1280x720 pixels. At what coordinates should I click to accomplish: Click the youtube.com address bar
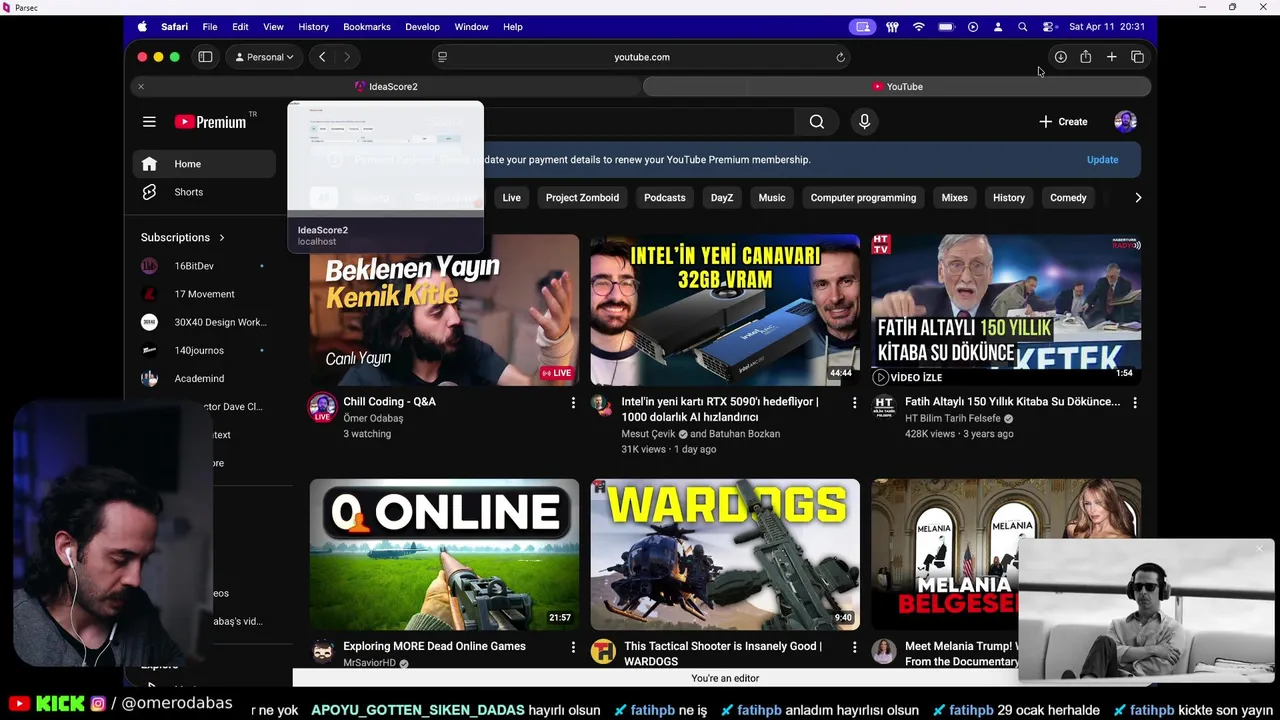tap(642, 57)
